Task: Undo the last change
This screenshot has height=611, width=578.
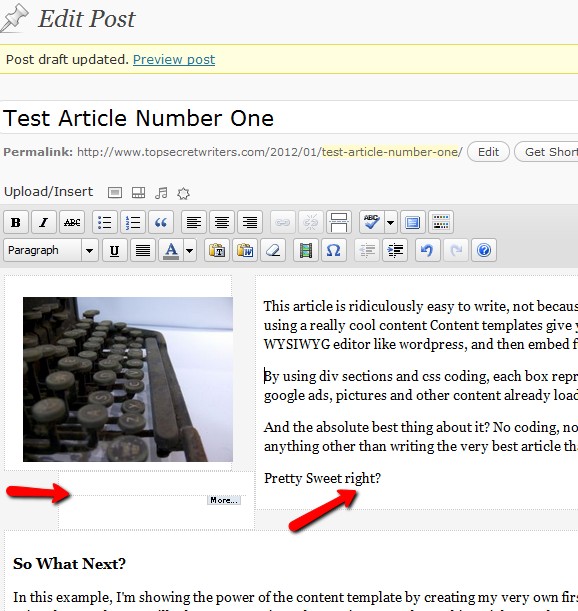Action: (427, 250)
